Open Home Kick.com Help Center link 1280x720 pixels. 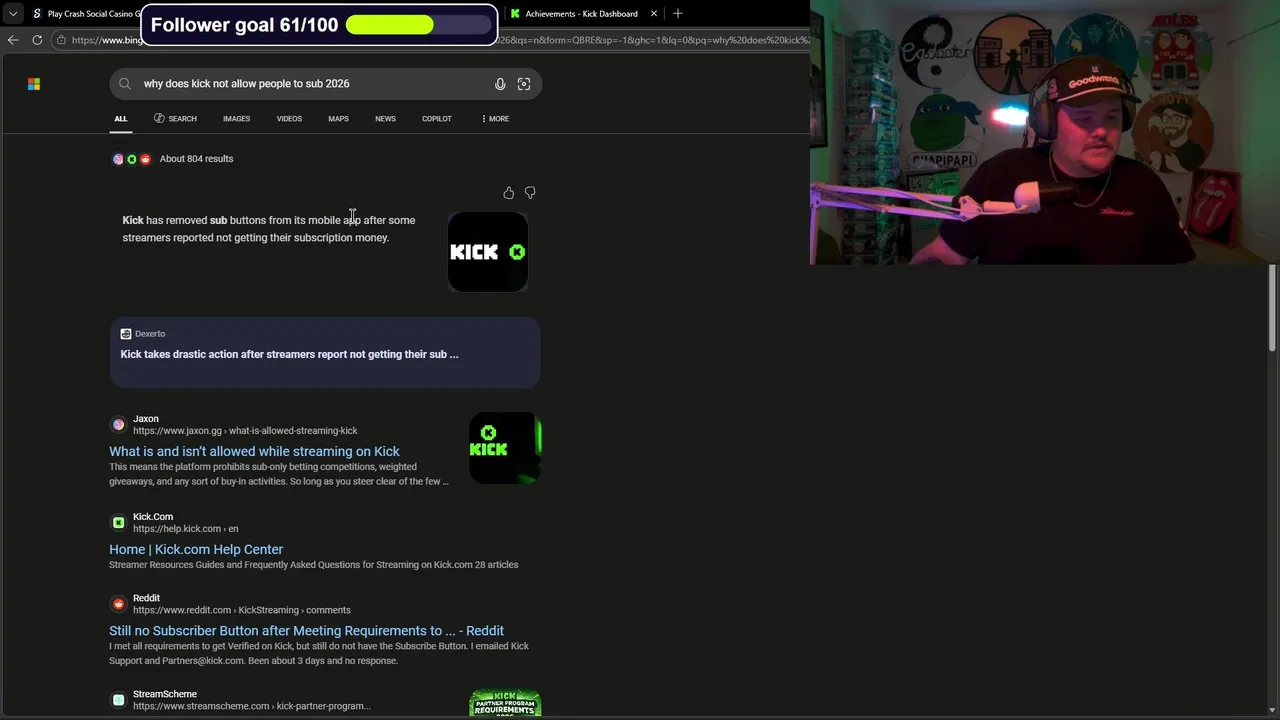[196, 549]
